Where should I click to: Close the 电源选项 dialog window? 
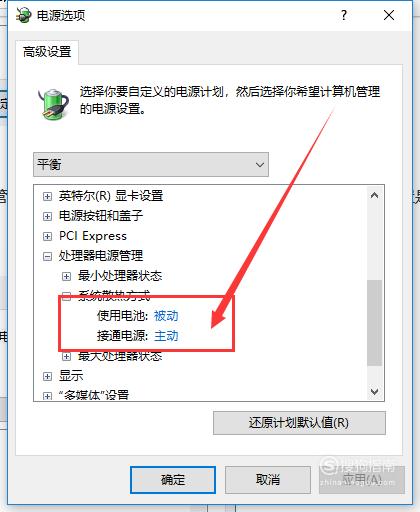(x=389, y=15)
